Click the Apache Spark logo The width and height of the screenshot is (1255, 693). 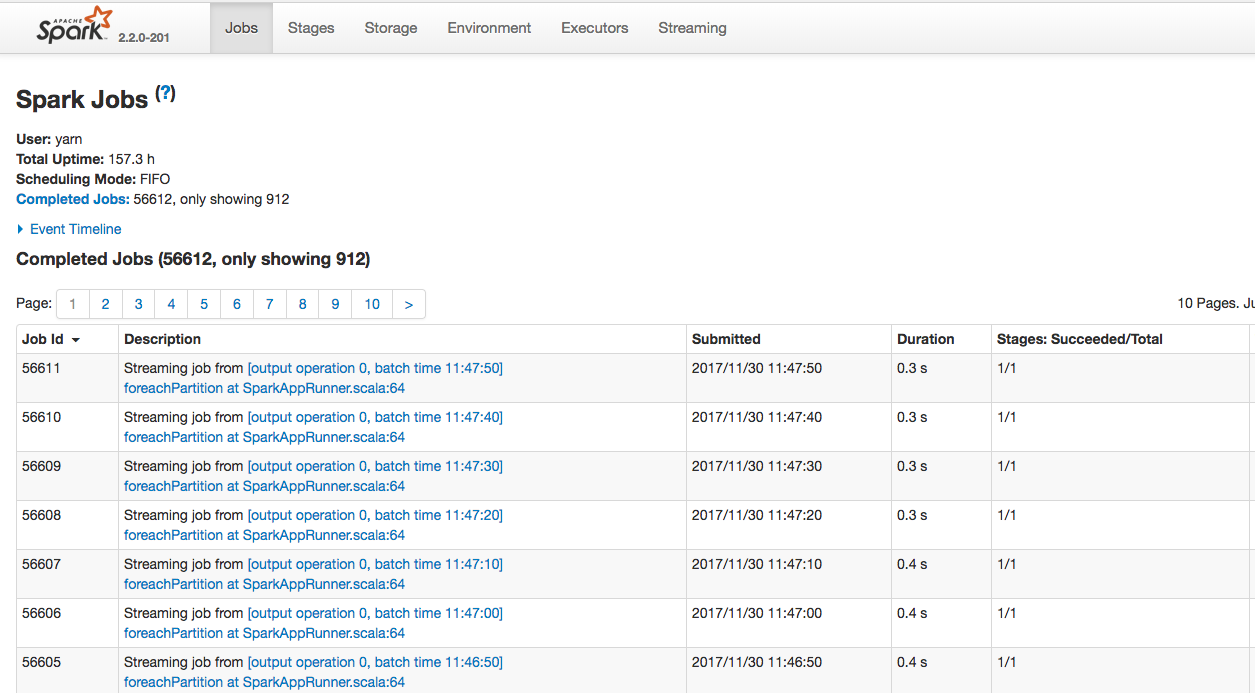72,26
